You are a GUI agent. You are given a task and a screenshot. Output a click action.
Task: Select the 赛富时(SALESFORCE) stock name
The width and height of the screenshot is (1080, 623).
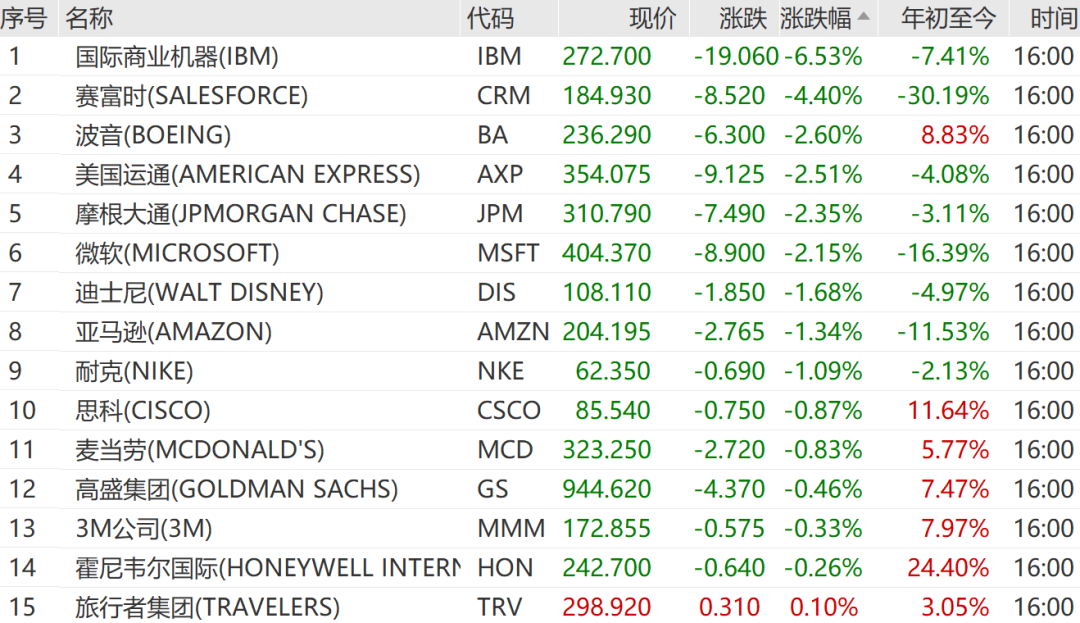[191, 96]
